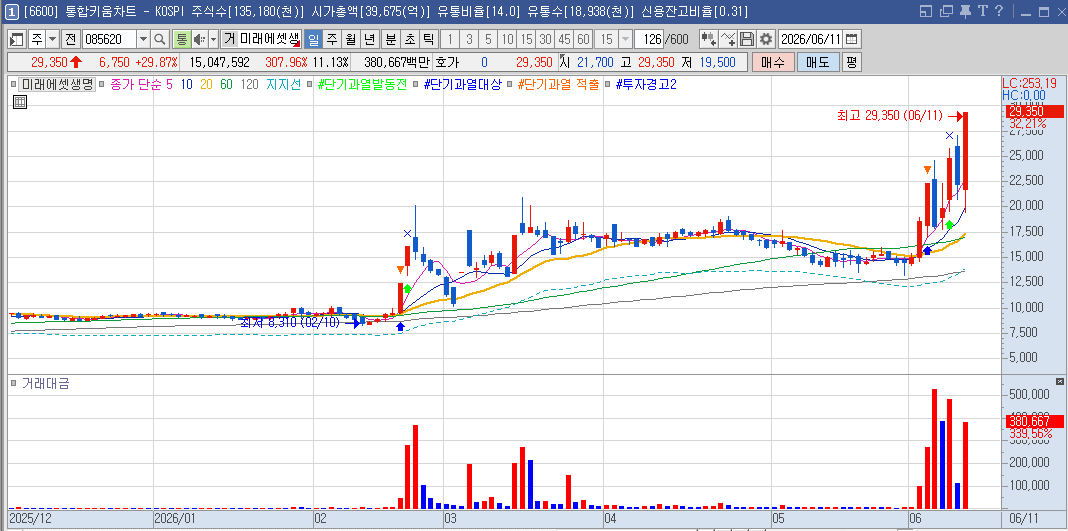
Task: Click the data grid icon below the legend
Action: click(x=20, y=102)
